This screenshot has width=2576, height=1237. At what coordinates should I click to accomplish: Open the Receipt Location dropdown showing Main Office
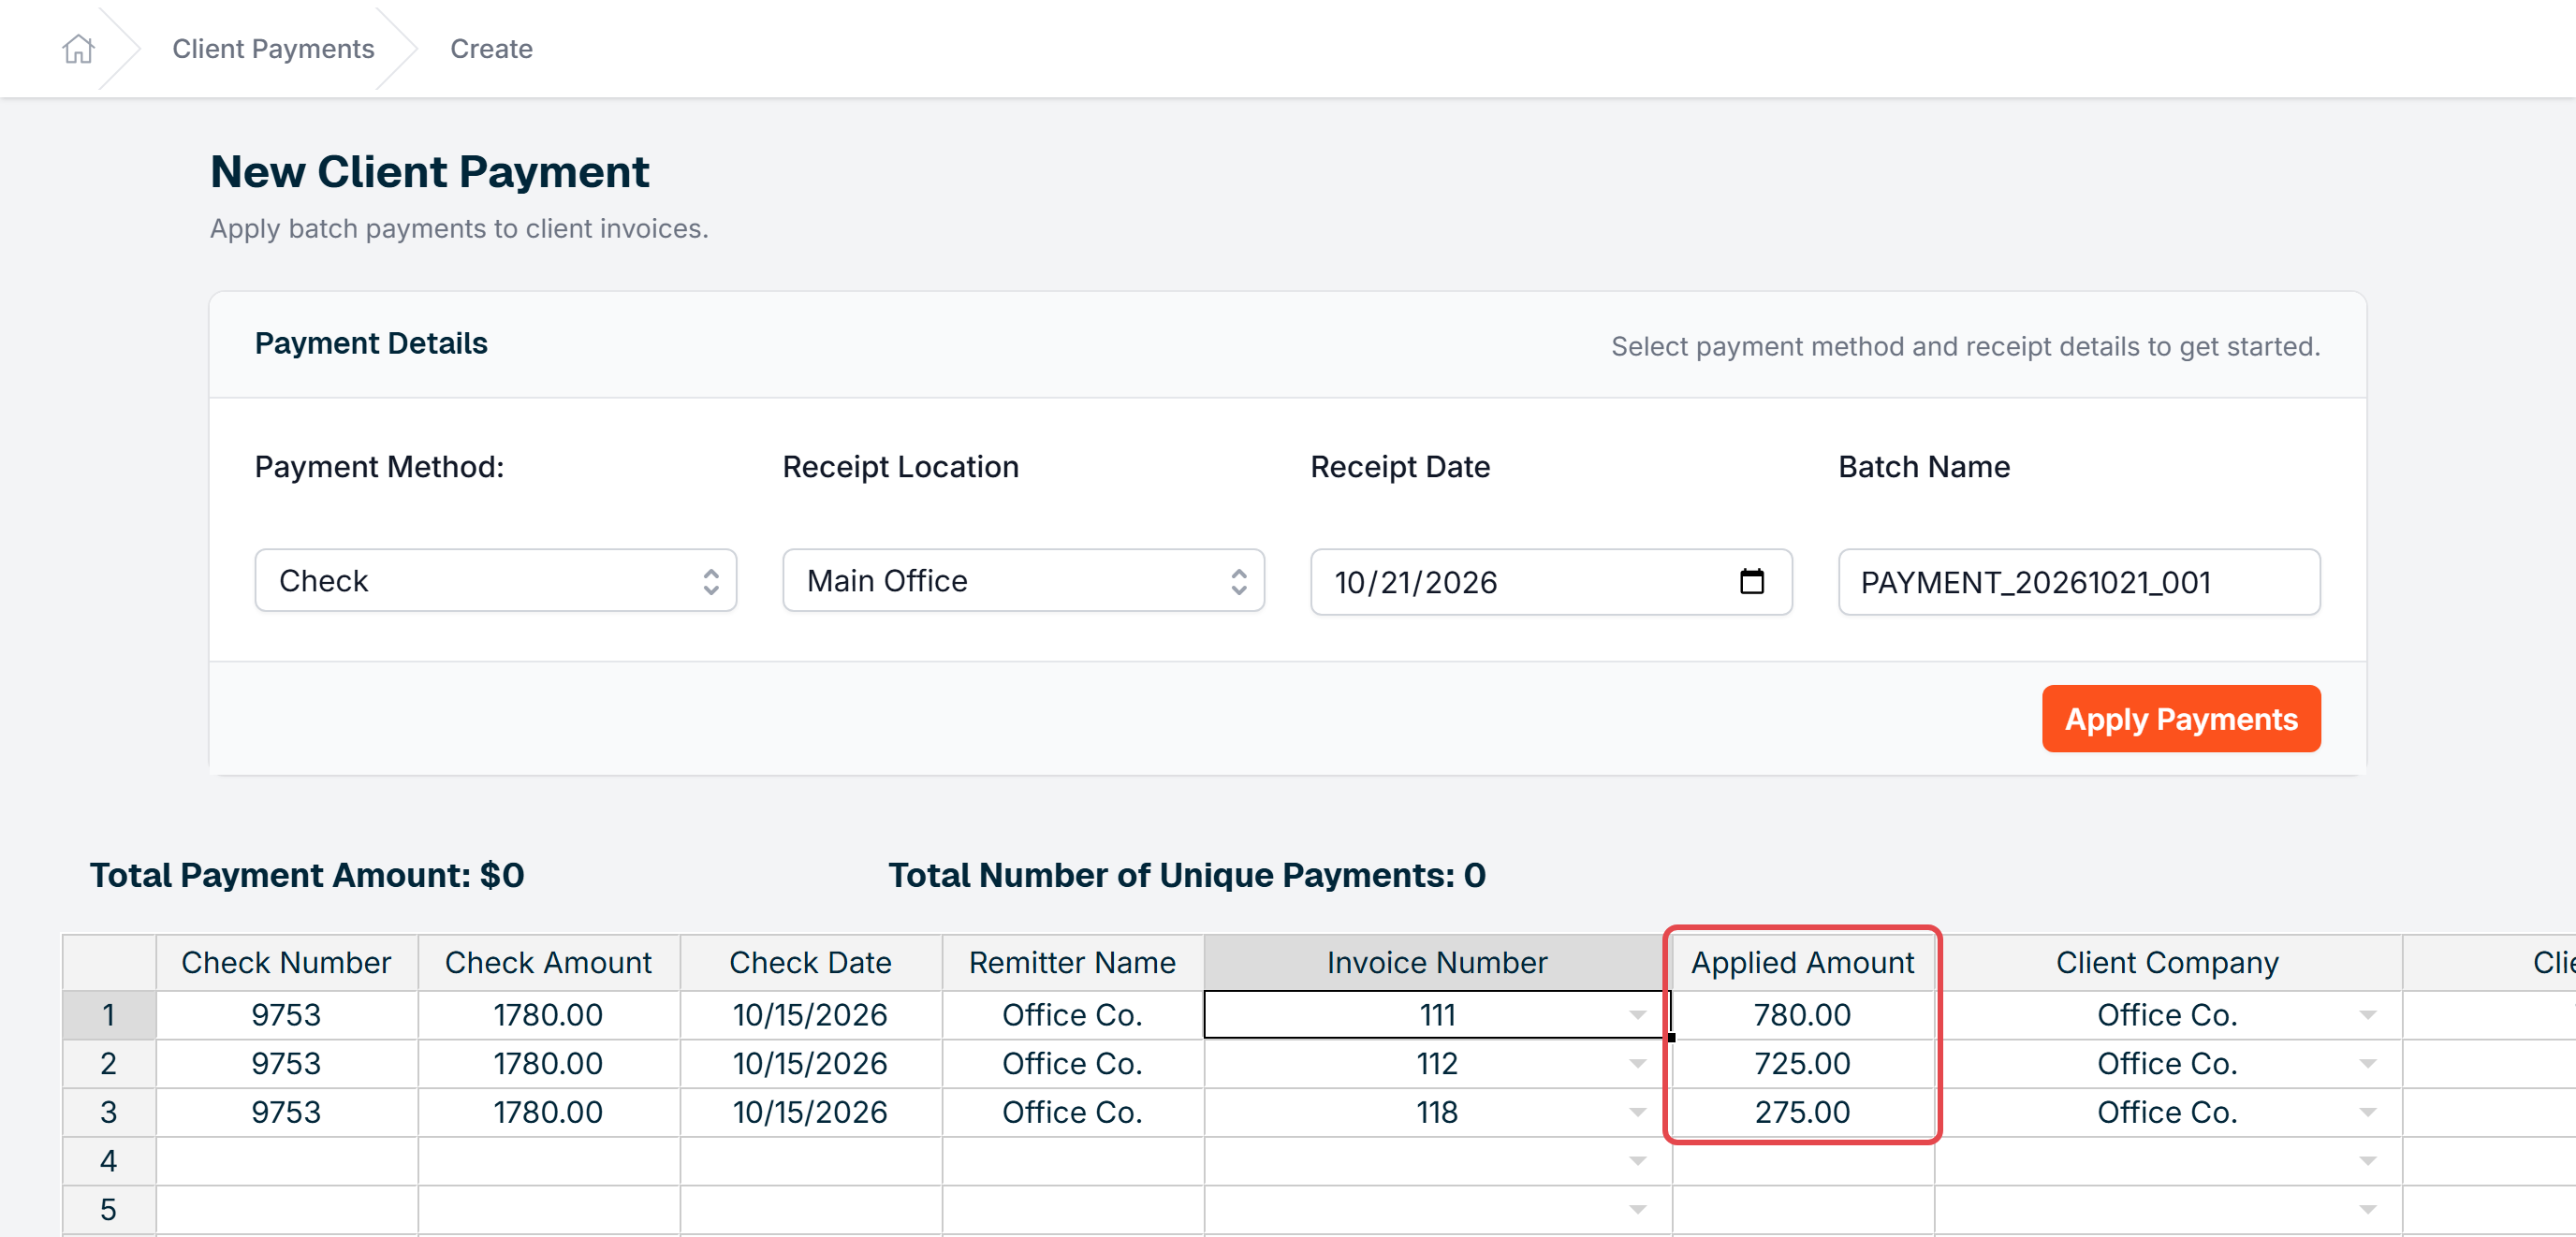pyautogui.click(x=1023, y=580)
